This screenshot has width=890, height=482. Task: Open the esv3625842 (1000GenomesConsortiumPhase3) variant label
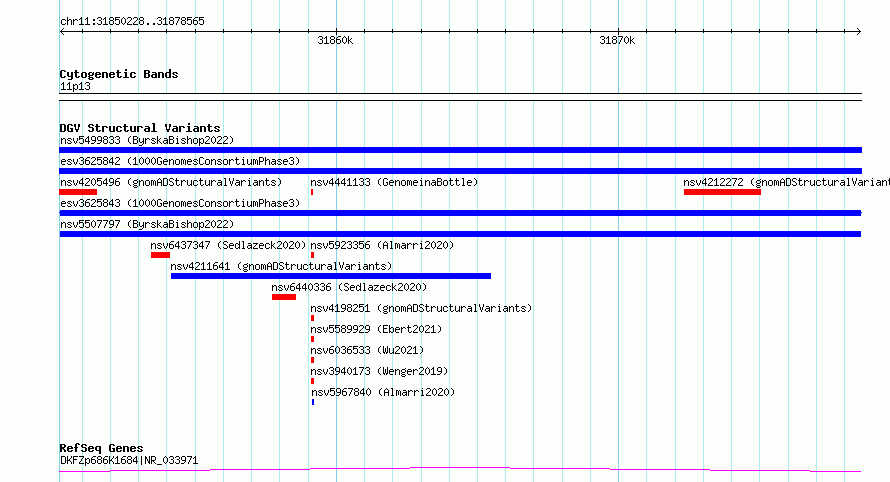coord(180,161)
